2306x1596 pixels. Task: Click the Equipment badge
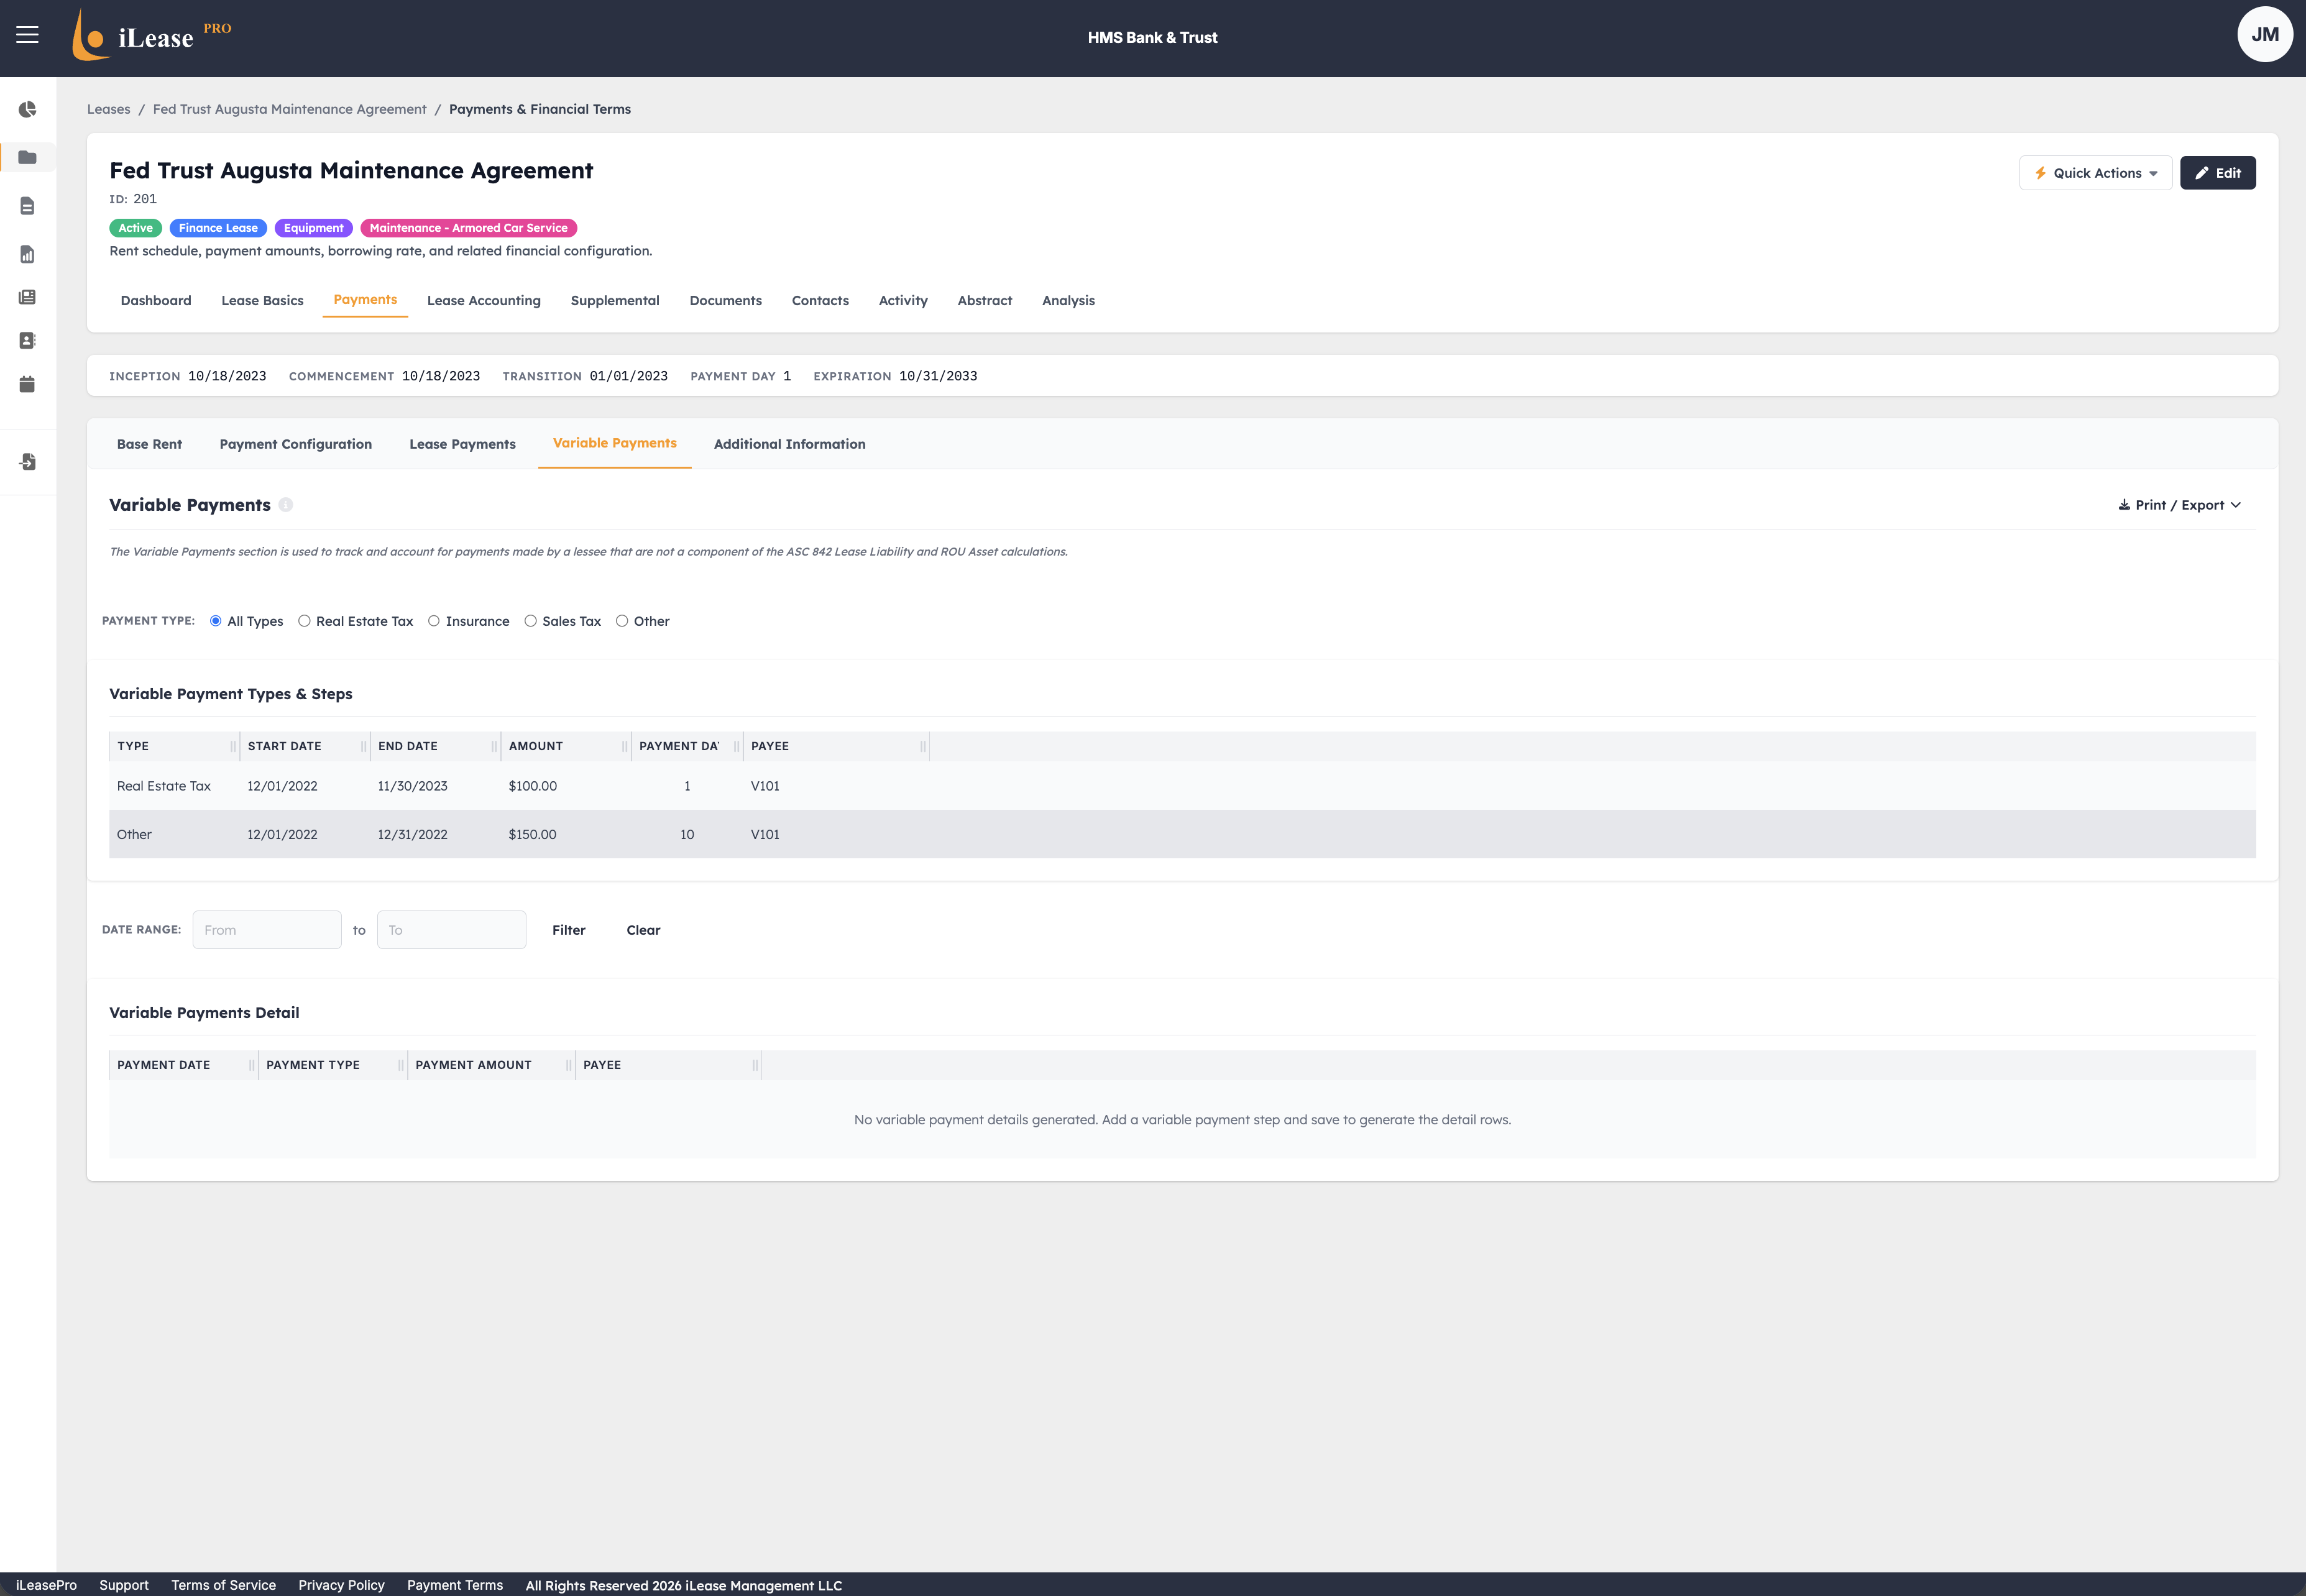(x=314, y=228)
